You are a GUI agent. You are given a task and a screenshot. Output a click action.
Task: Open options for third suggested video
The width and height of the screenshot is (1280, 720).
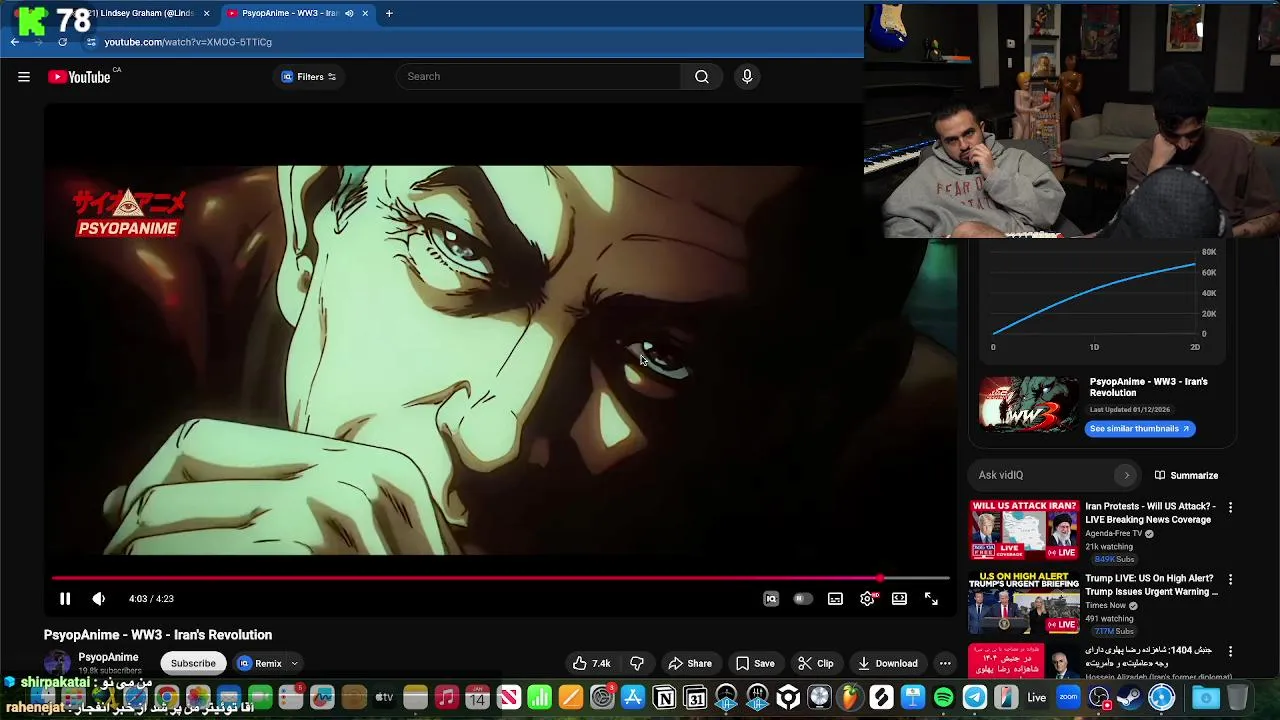point(1230,652)
